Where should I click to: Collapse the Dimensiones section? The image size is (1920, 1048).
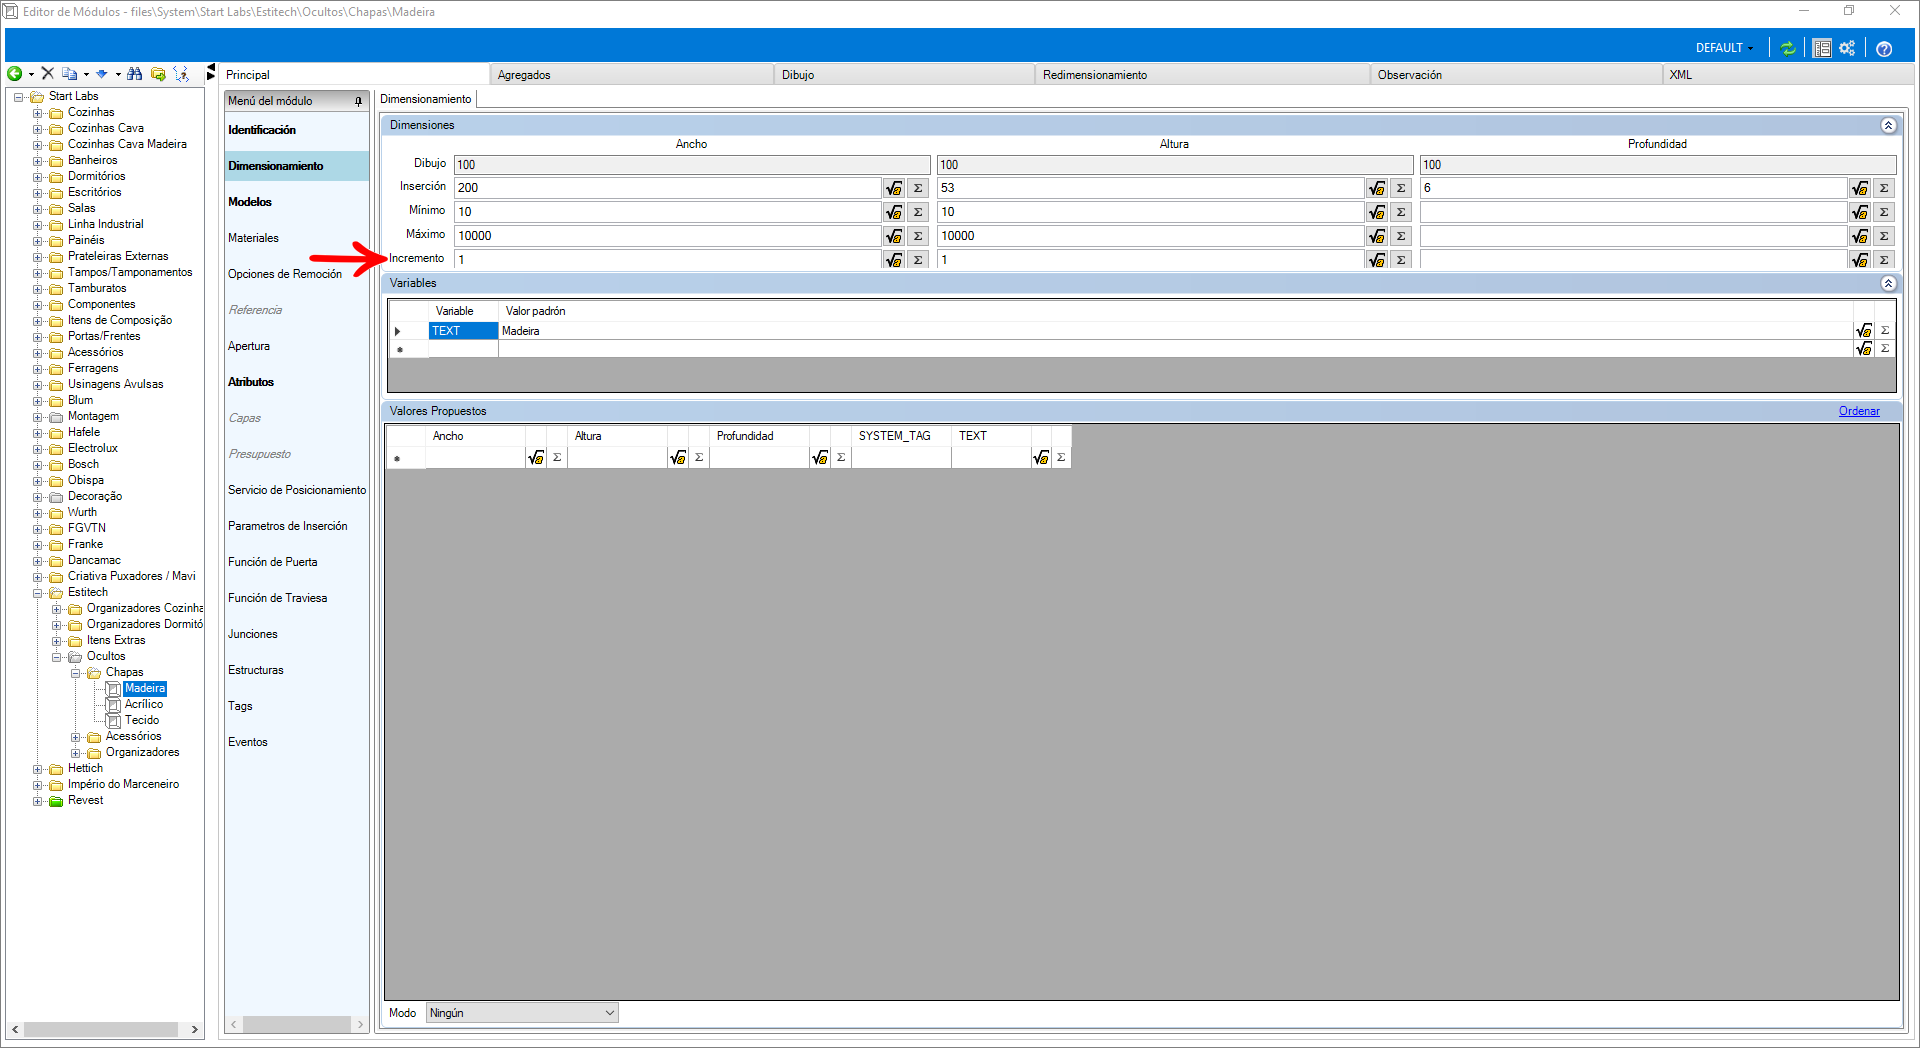(x=1888, y=125)
